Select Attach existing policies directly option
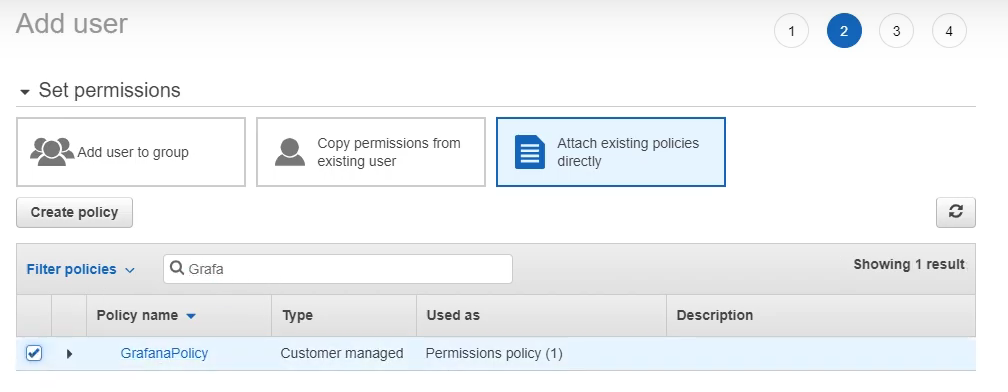The height and width of the screenshot is (392, 1008). pyautogui.click(x=611, y=152)
